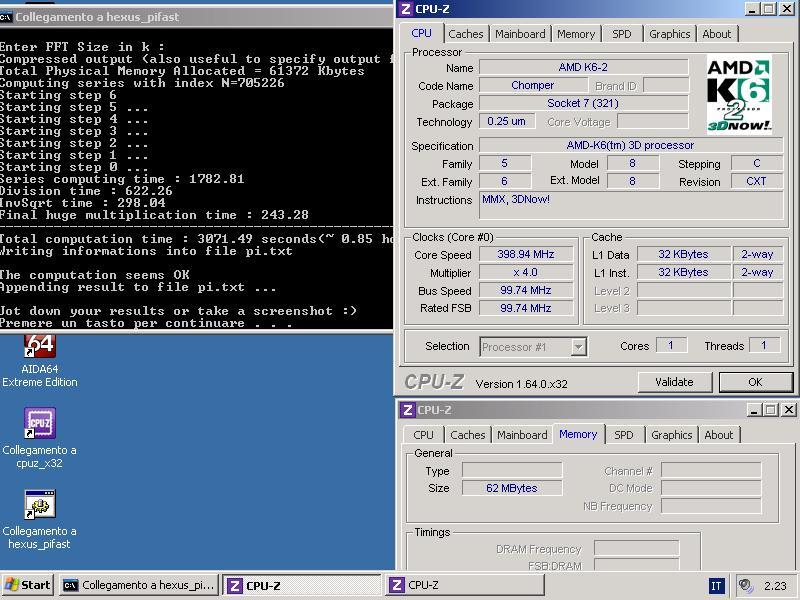Open the SPD tab in lower CPU-Z window
Viewport: 800px width, 600px height.
point(623,435)
